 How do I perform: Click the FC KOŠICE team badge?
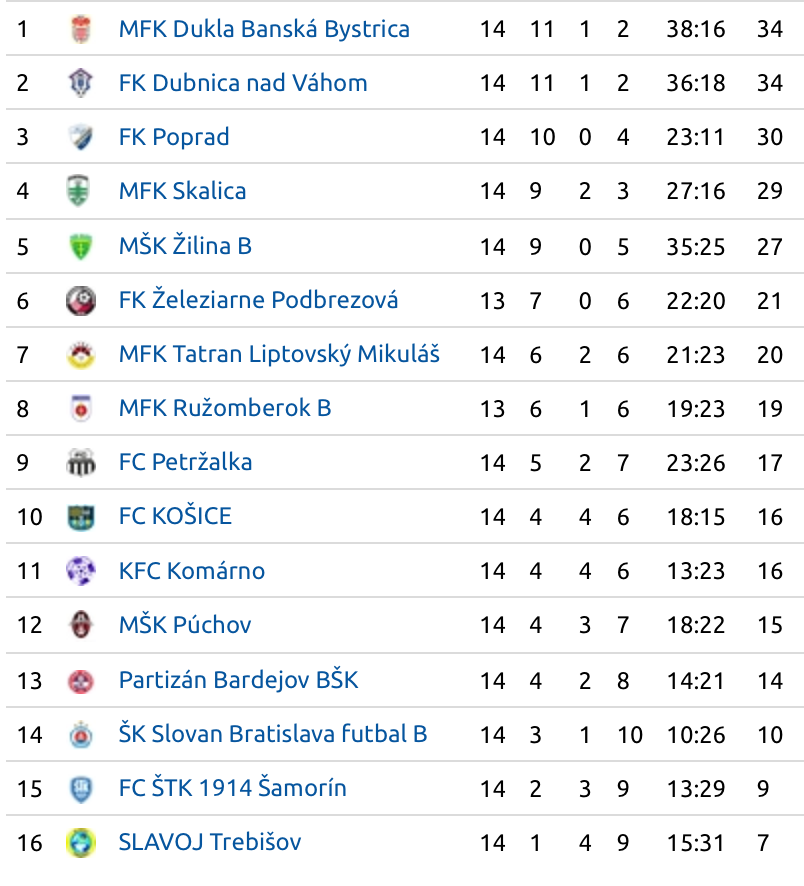tap(81, 517)
